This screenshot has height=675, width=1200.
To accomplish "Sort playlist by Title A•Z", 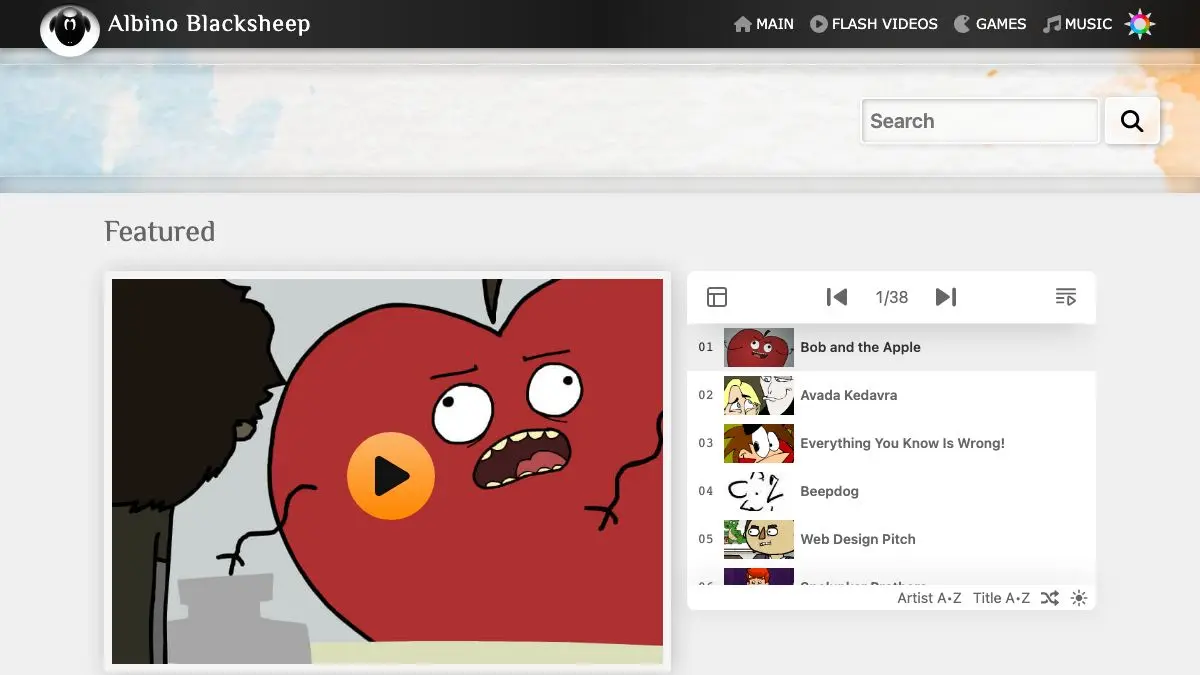I will pos(1001,598).
